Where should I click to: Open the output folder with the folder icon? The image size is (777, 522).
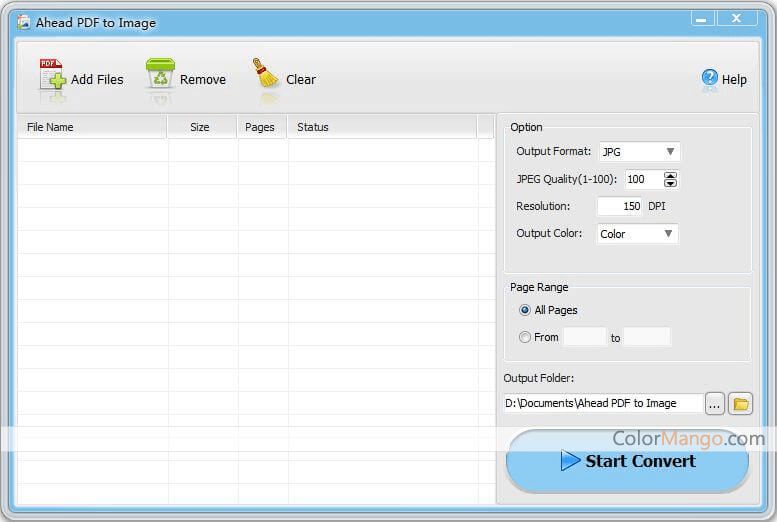point(740,404)
